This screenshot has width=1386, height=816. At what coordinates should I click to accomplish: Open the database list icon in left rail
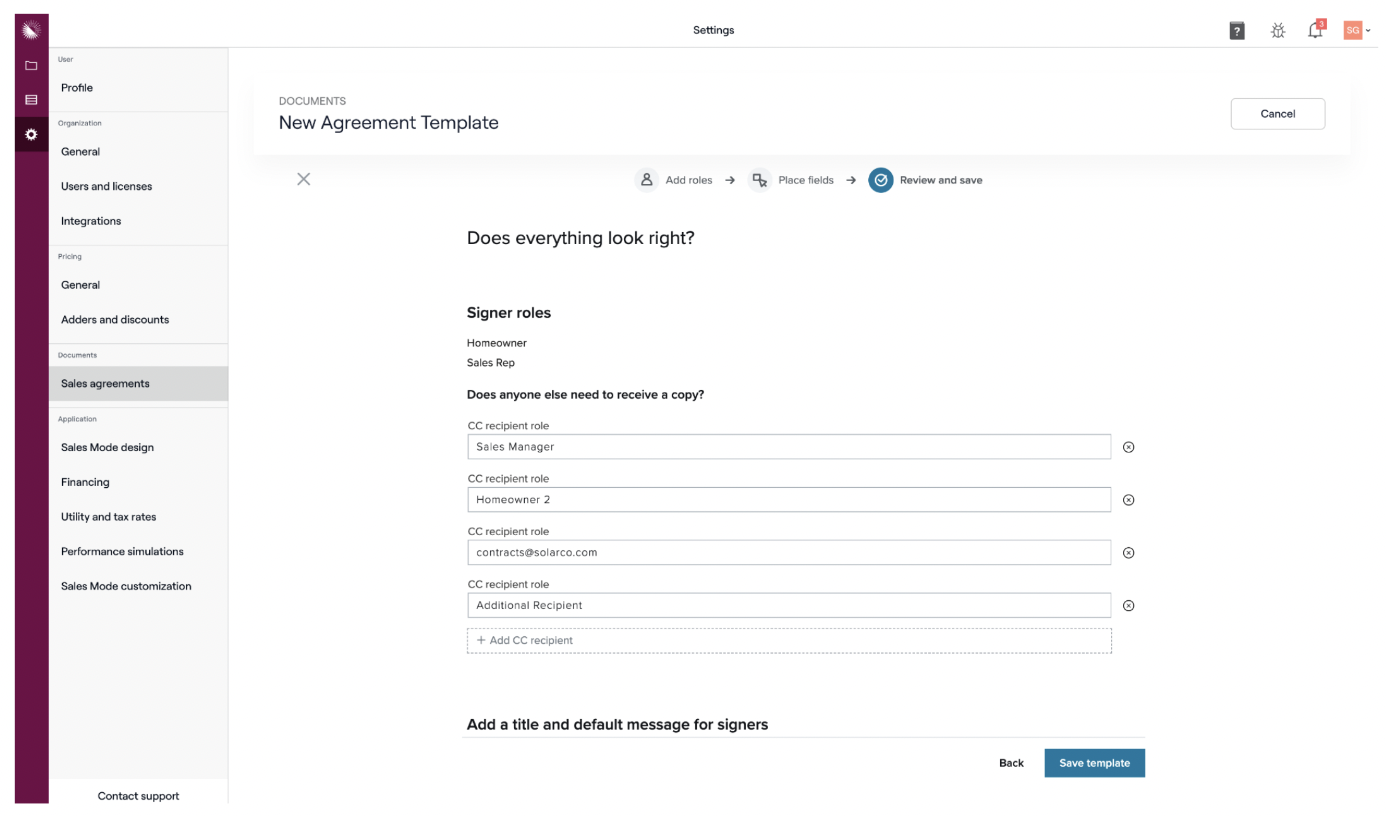coord(31,100)
